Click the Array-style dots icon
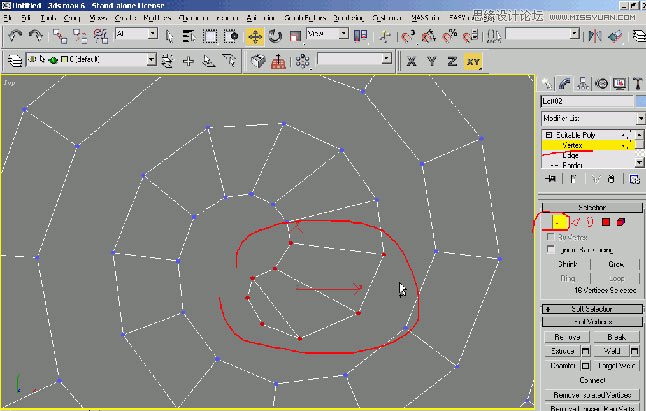Screen dimensions: 646x411 302,61
